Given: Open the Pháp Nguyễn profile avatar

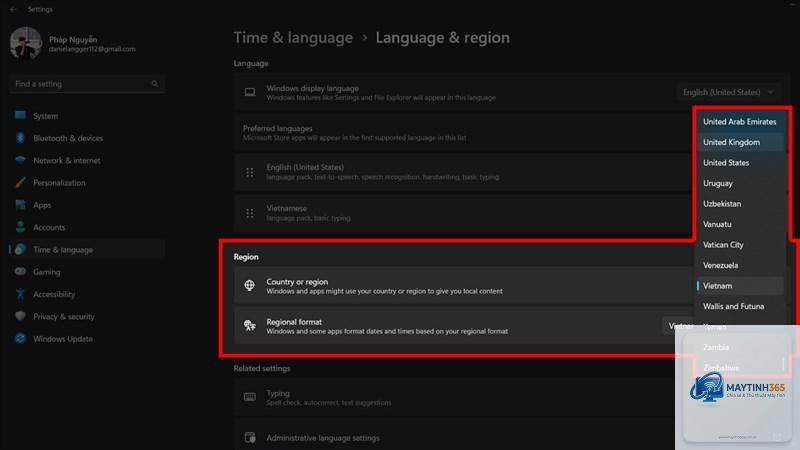Looking at the screenshot, I should (x=26, y=43).
